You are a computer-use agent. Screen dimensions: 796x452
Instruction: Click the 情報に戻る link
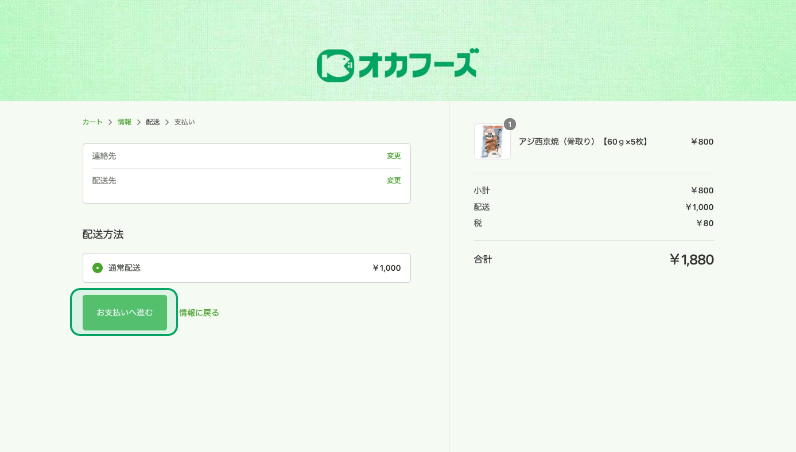(x=199, y=313)
